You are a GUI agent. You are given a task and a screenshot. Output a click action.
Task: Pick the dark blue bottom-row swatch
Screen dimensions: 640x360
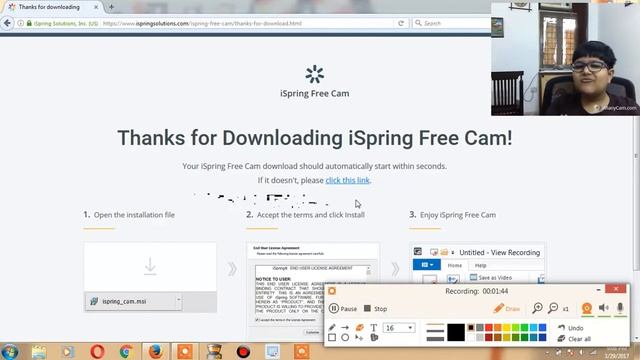click(542, 337)
